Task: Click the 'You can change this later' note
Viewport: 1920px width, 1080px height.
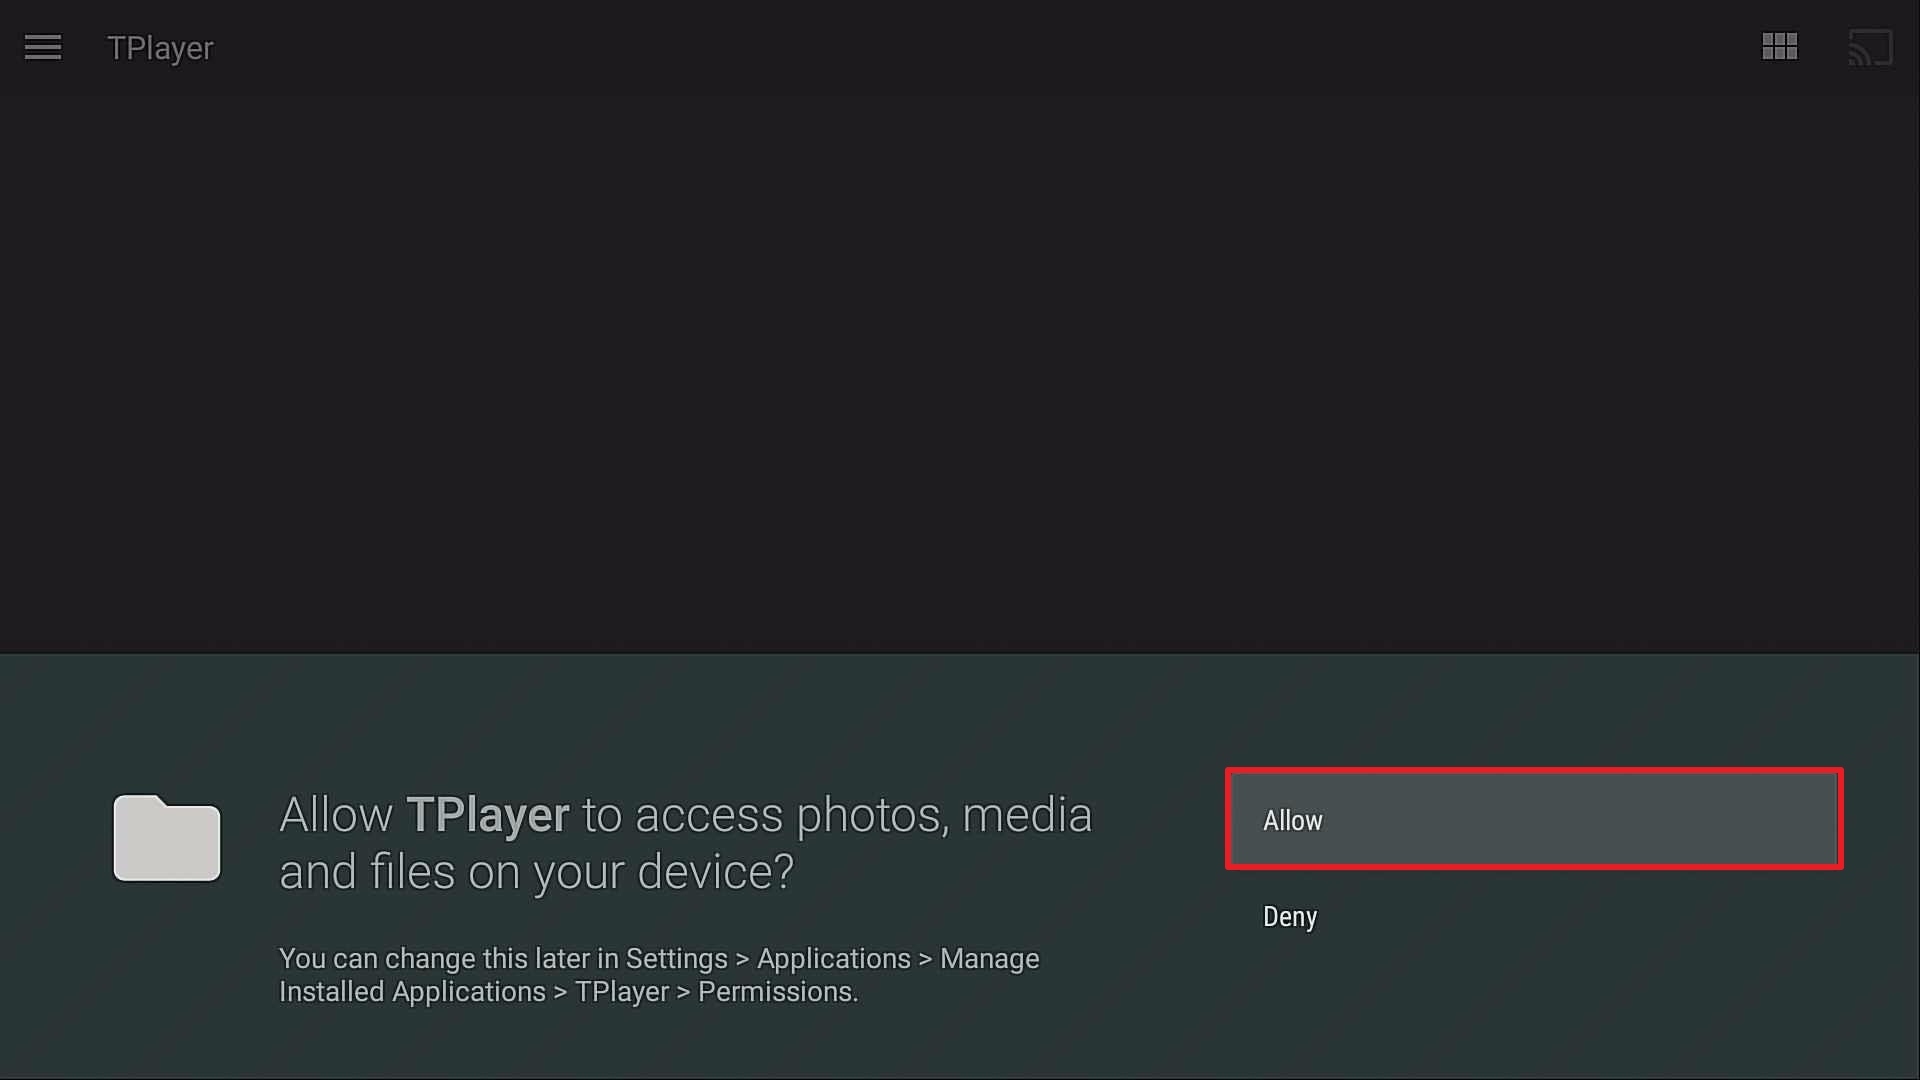Action: pyautogui.click(x=659, y=975)
